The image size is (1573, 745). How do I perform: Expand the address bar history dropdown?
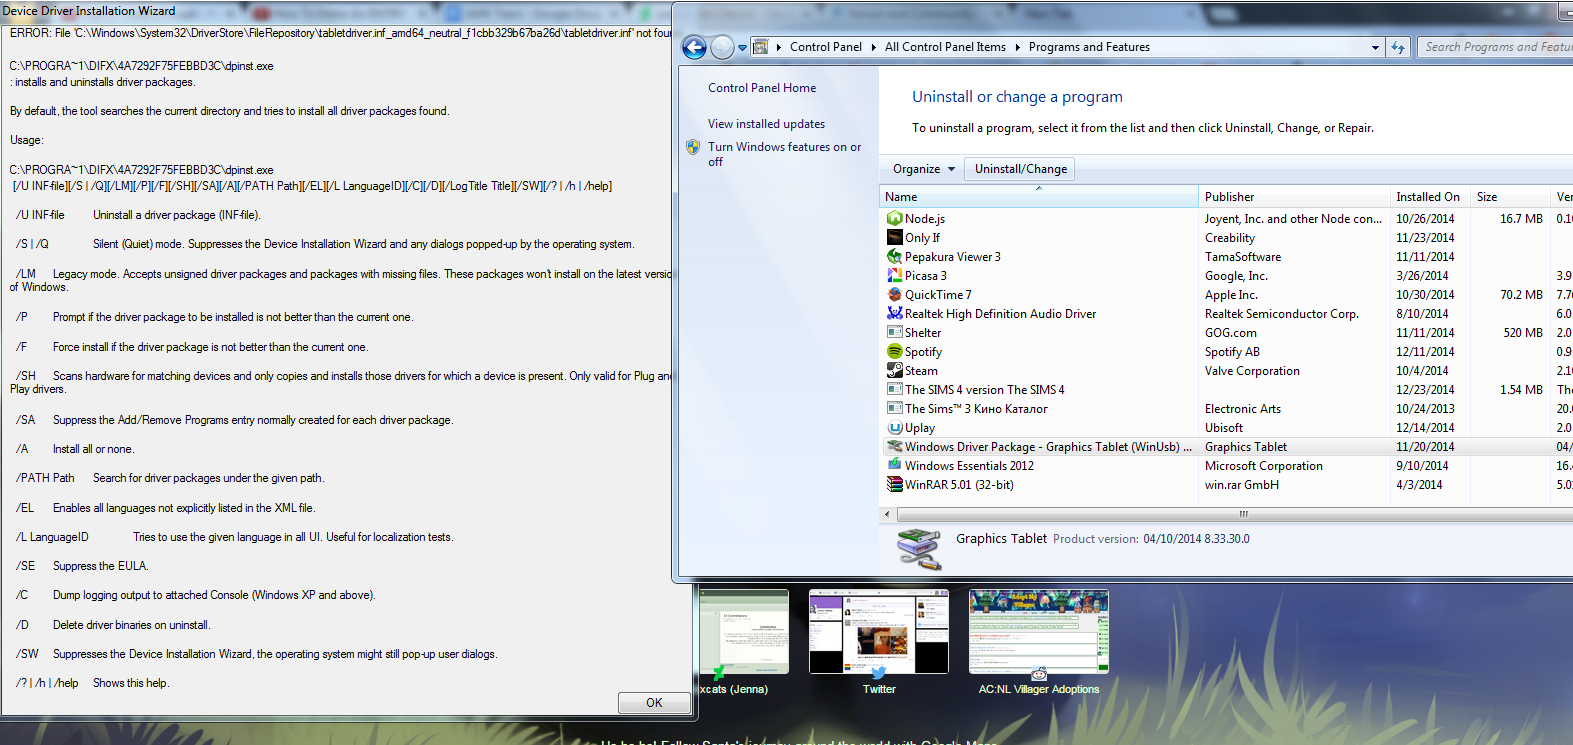pos(1375,47)
